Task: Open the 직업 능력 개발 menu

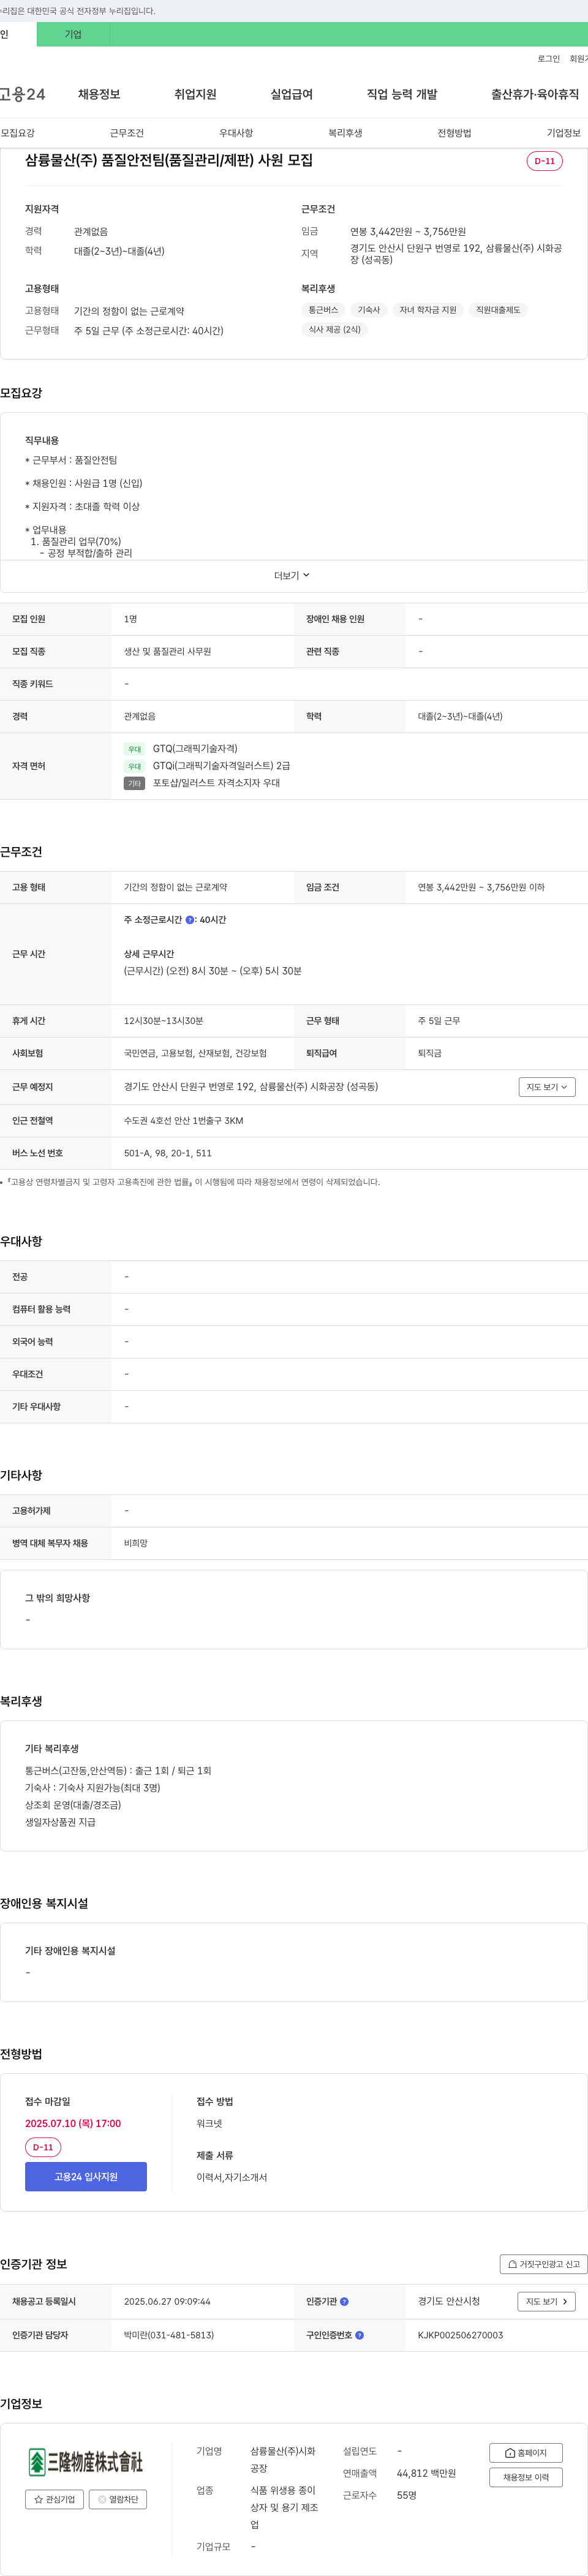Action: (x=402, y=94)
